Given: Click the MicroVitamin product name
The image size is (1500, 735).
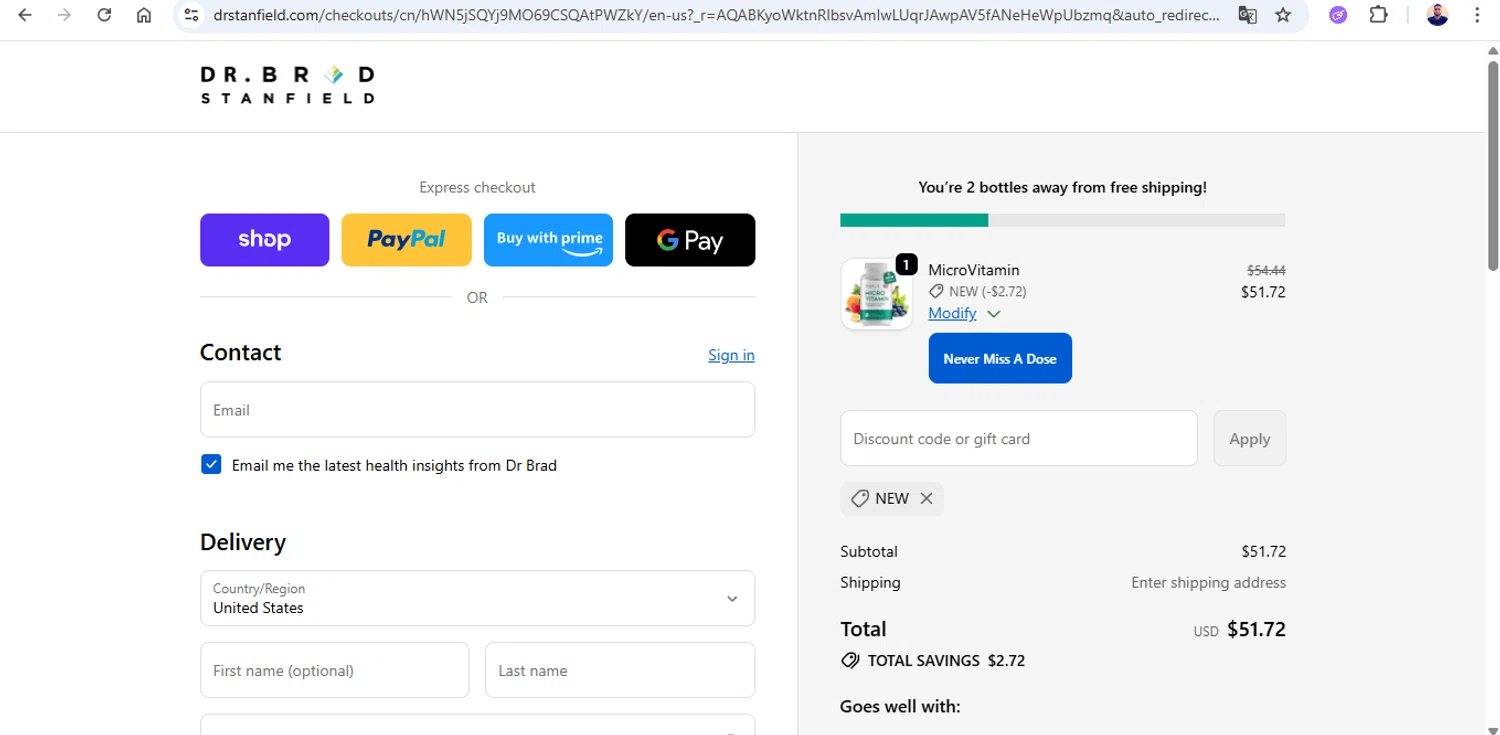Looking at the screenshot, I should tap(974, 270).
